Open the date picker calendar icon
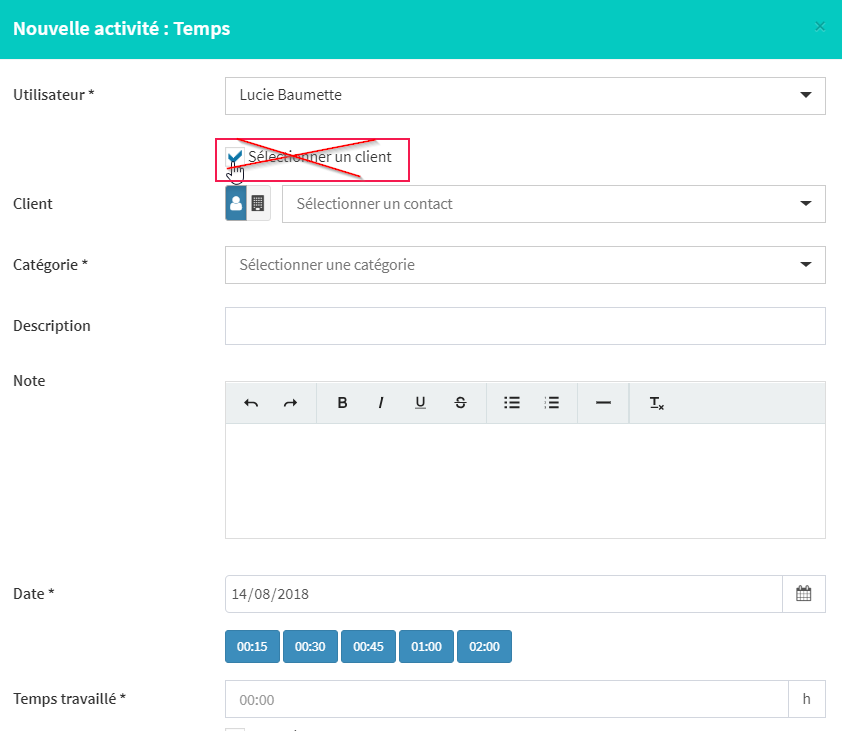This screenshot has width=842, height=731. [803, 594]
